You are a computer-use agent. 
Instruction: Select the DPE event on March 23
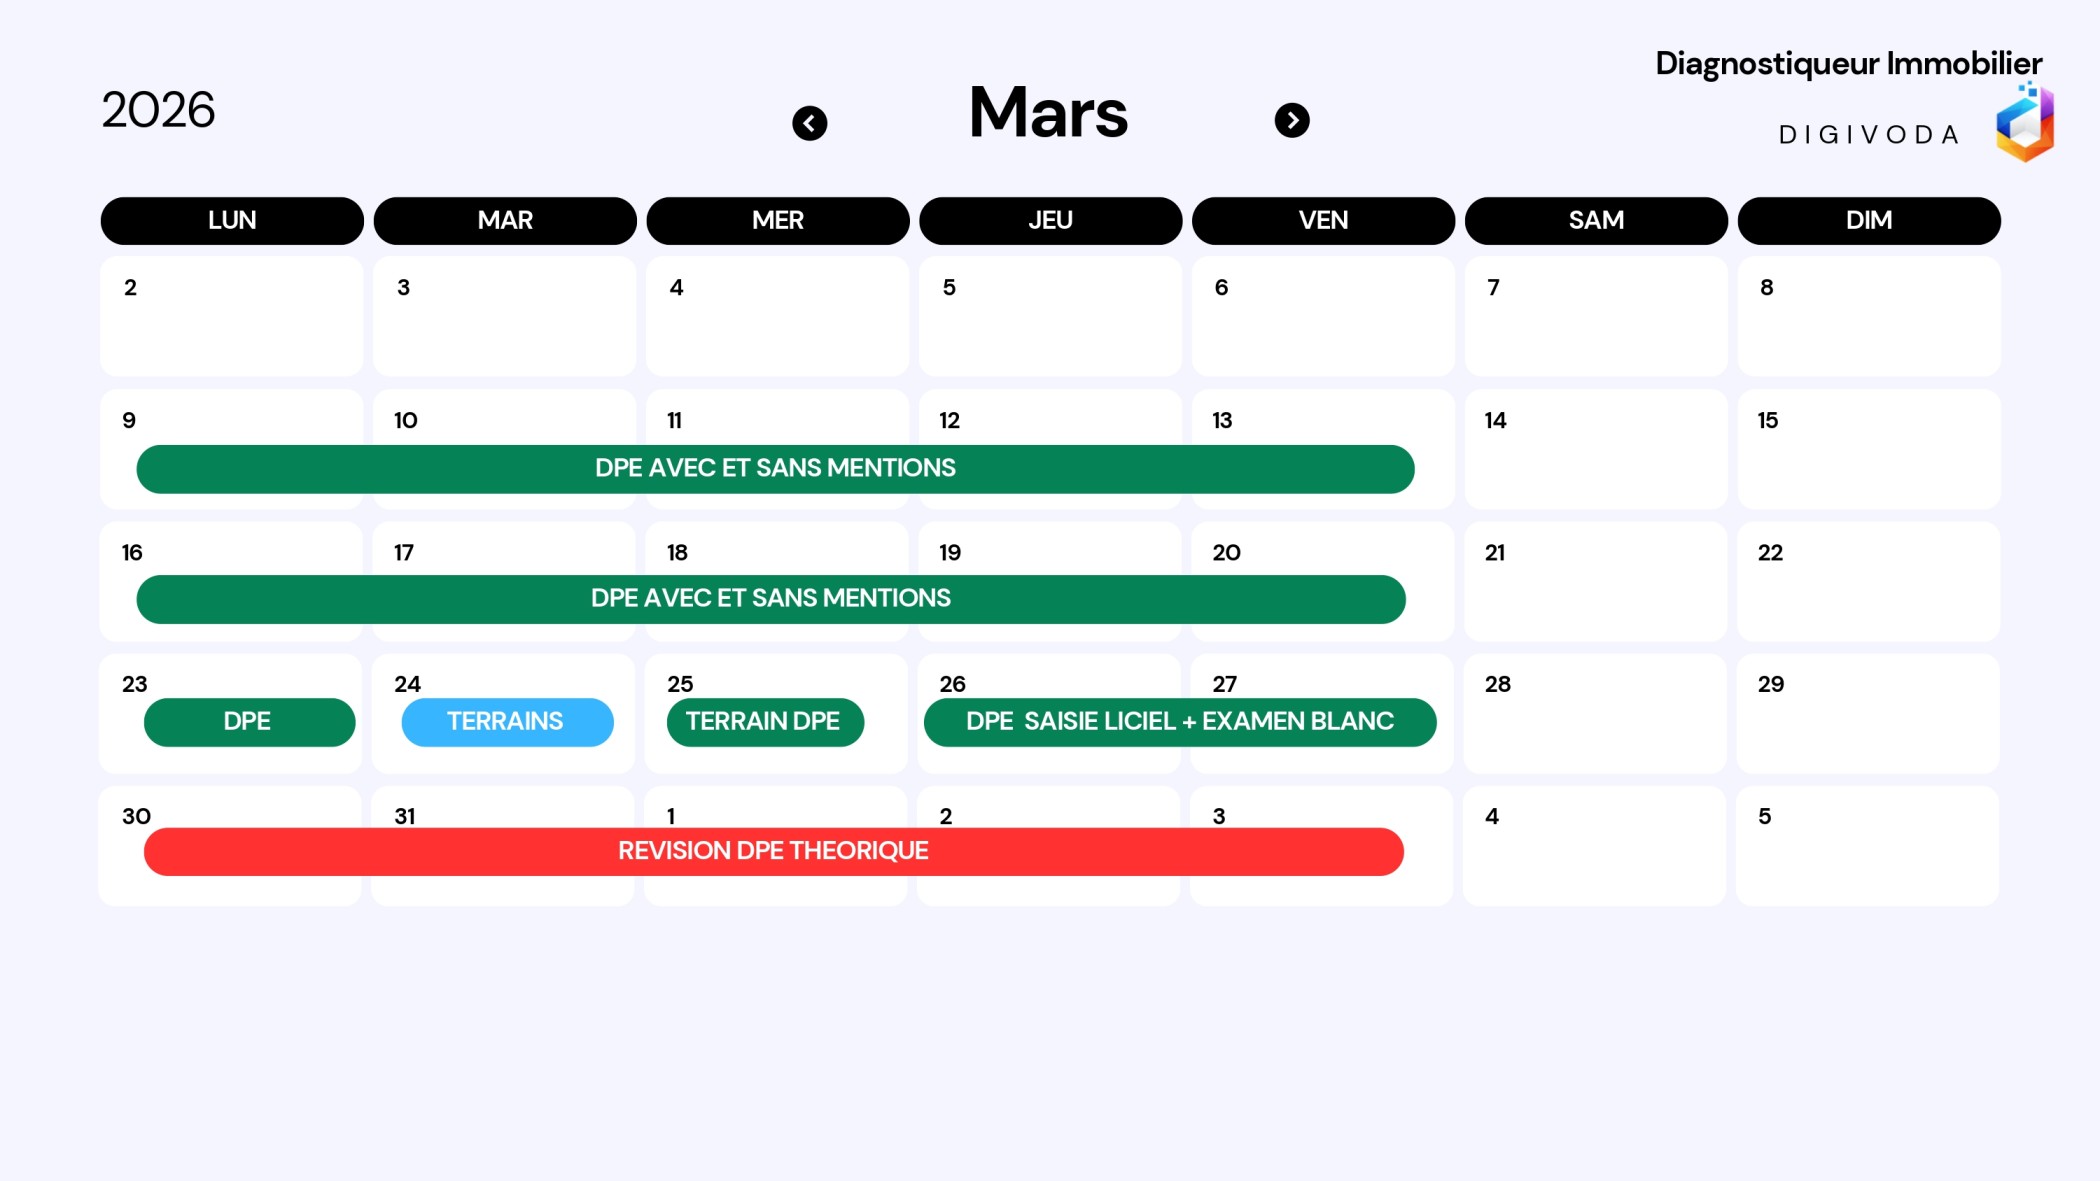click(249, 722)
